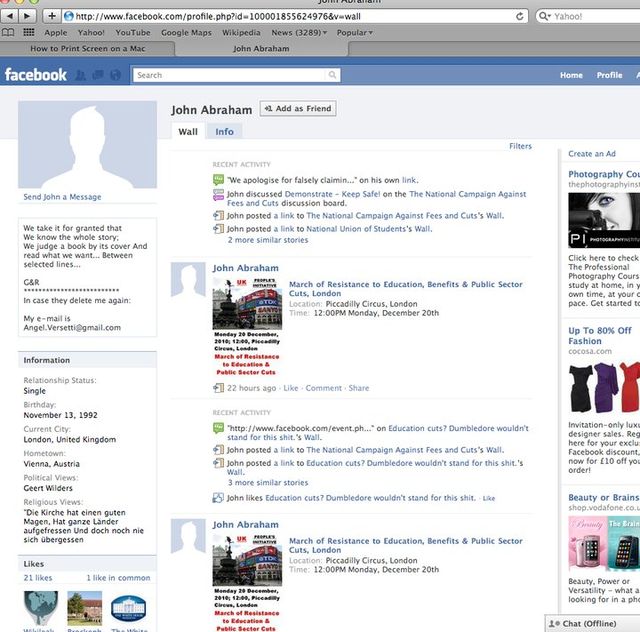Expand the Popular bookmarks dropdown
The height and width of the screenshot is (632, 640).
[x=355, y=32]
